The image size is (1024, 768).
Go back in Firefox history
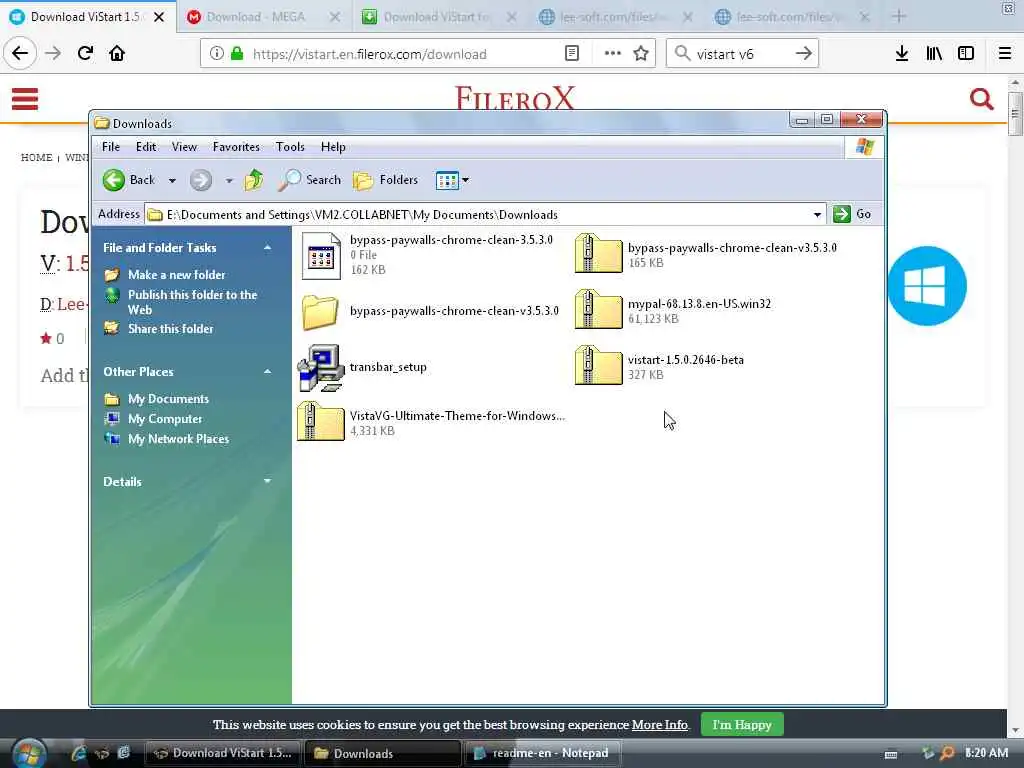(20, 53)
